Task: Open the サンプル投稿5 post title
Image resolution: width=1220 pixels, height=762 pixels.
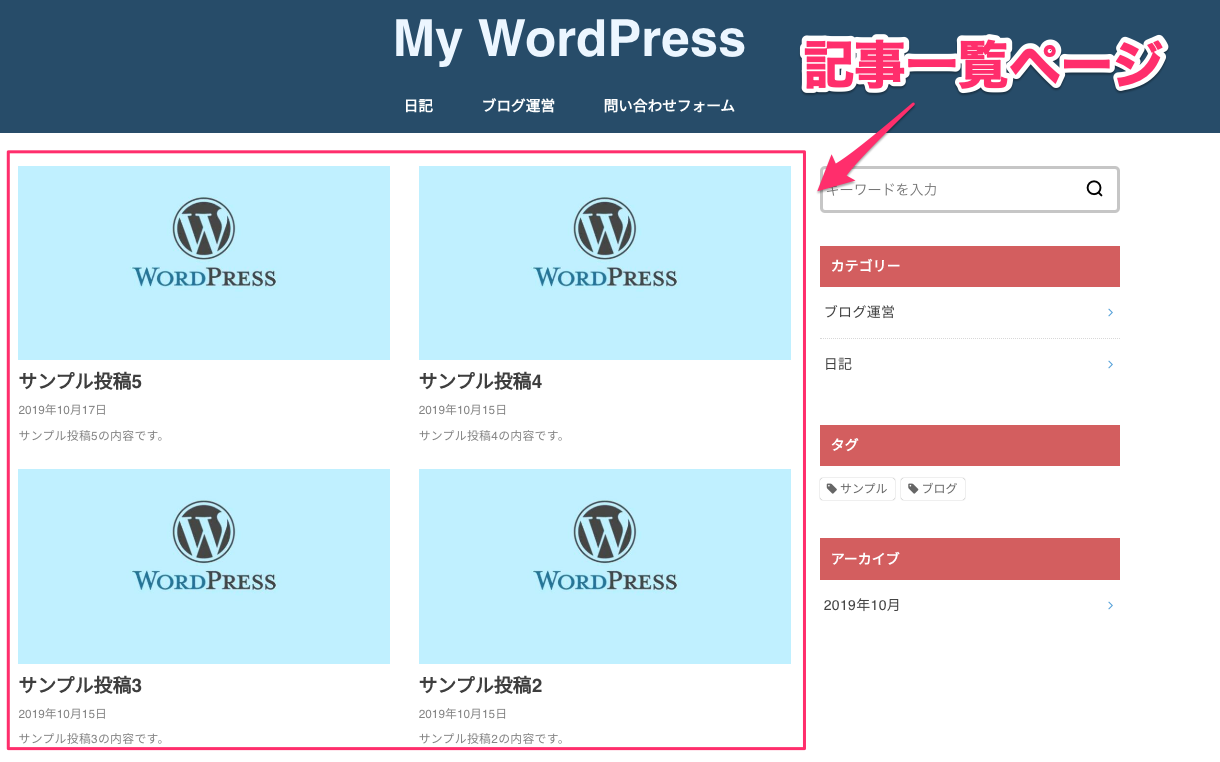Action: [81, 382]
